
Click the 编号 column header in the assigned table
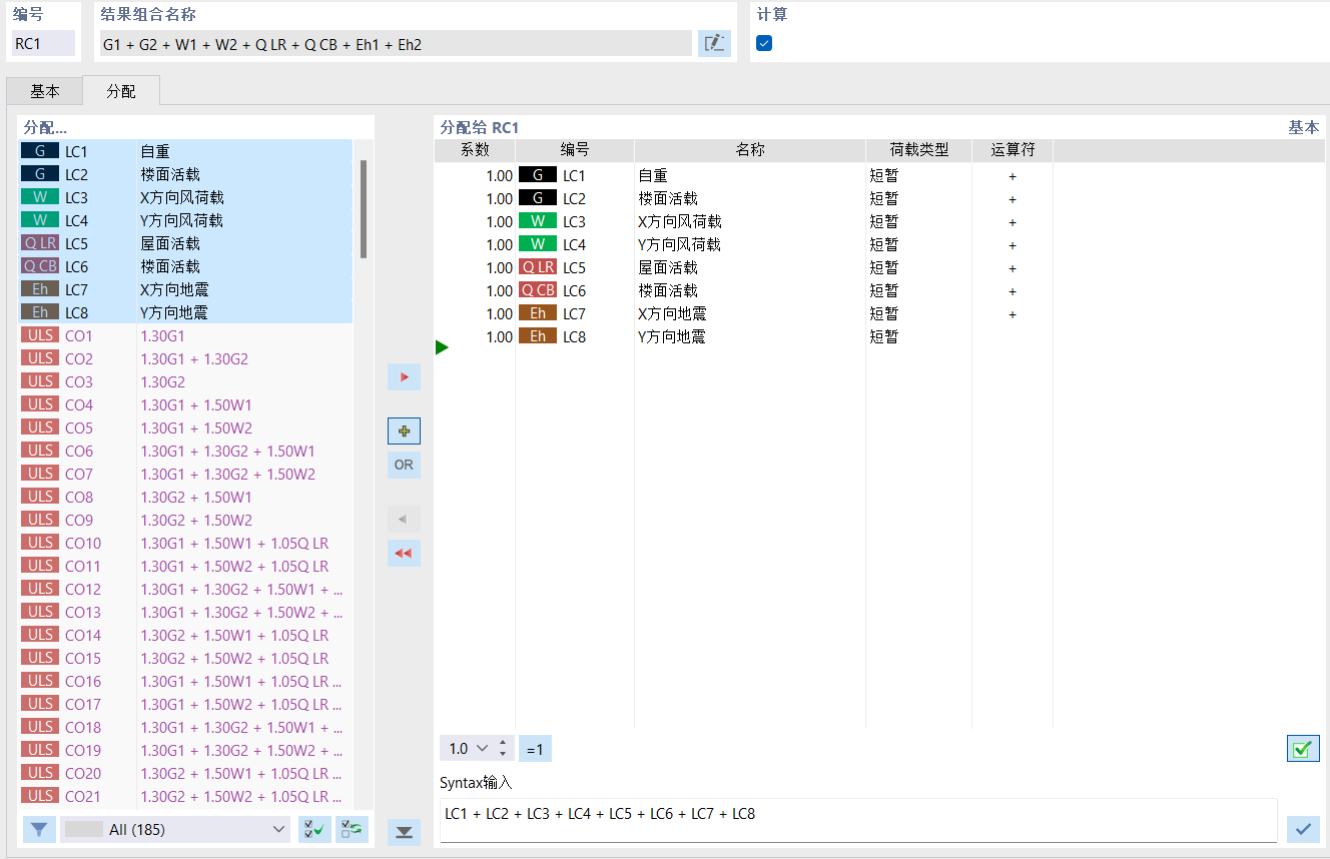575,150
